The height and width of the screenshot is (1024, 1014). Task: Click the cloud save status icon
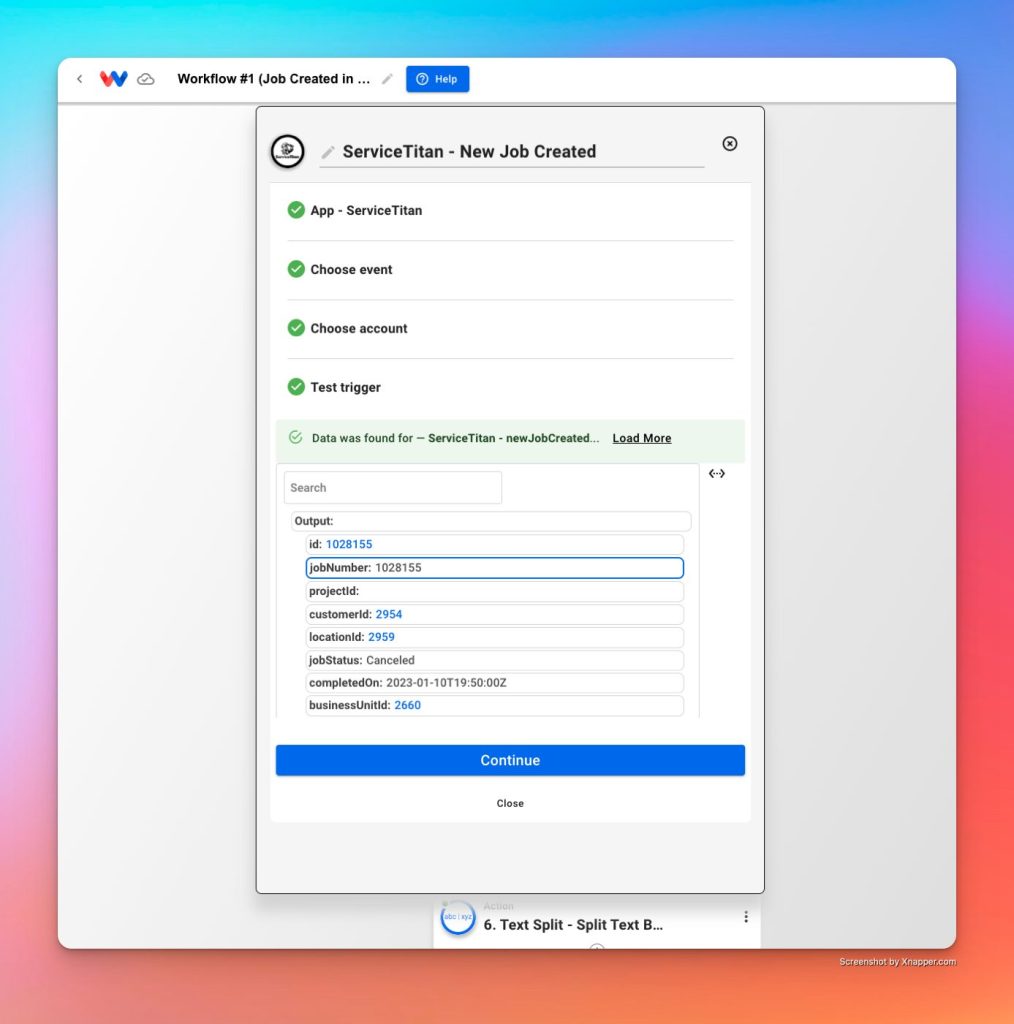(146, 79)
